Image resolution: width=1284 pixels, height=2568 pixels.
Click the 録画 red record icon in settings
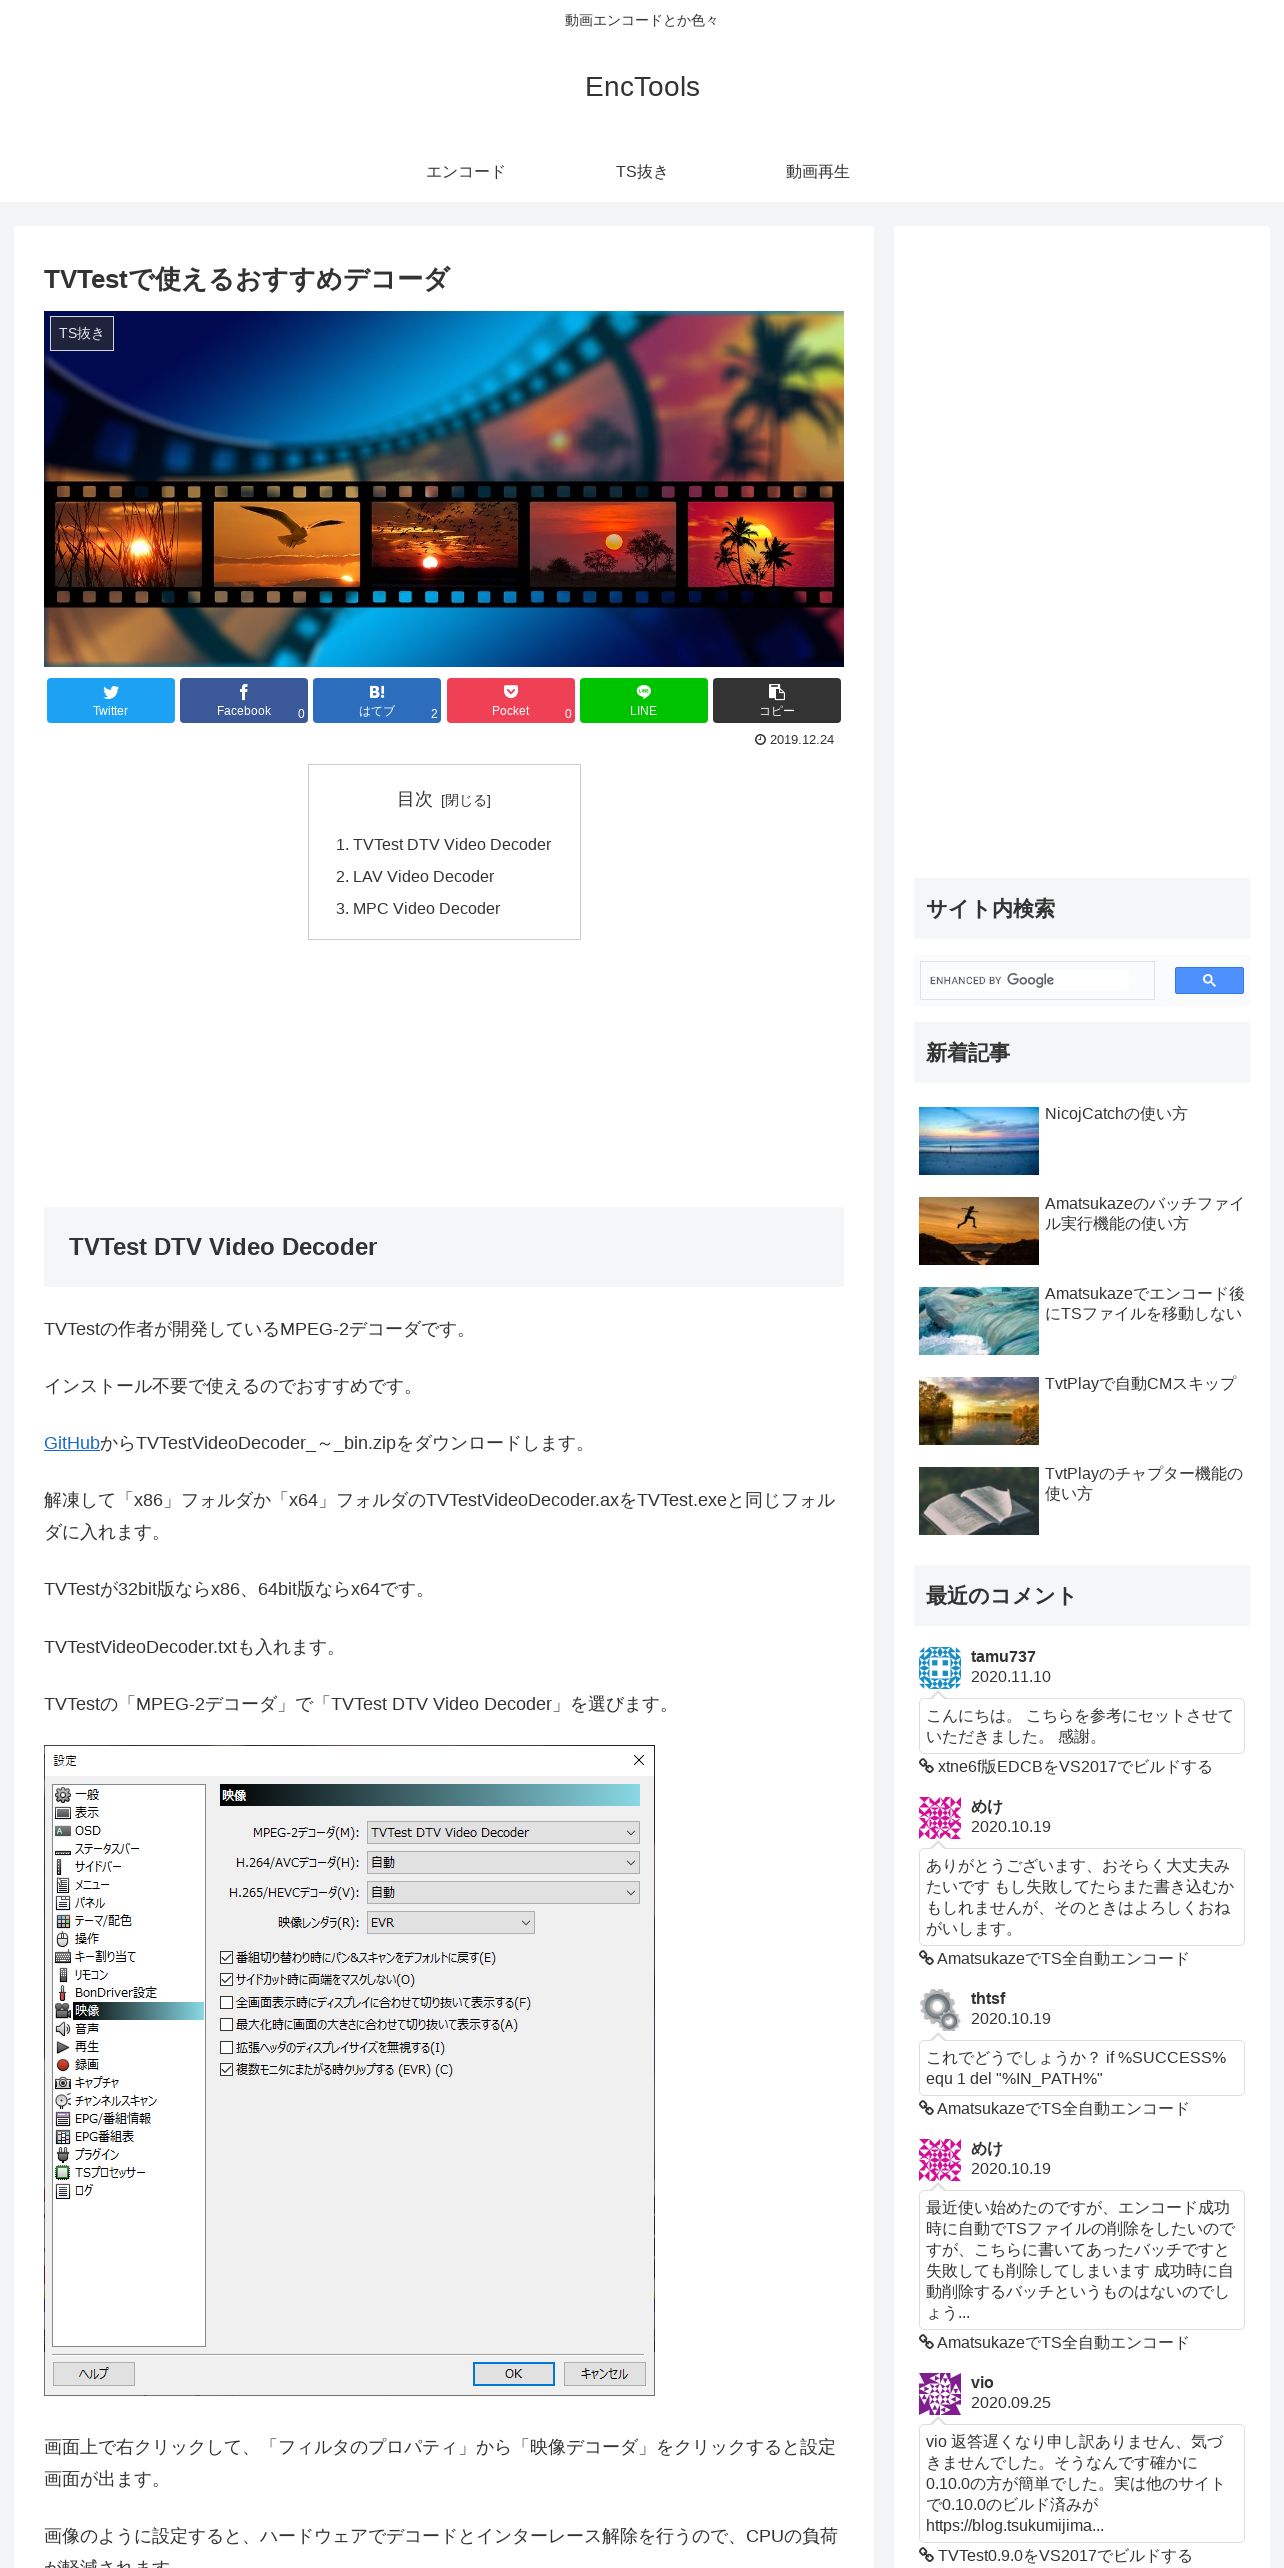tap(63, 2064)
